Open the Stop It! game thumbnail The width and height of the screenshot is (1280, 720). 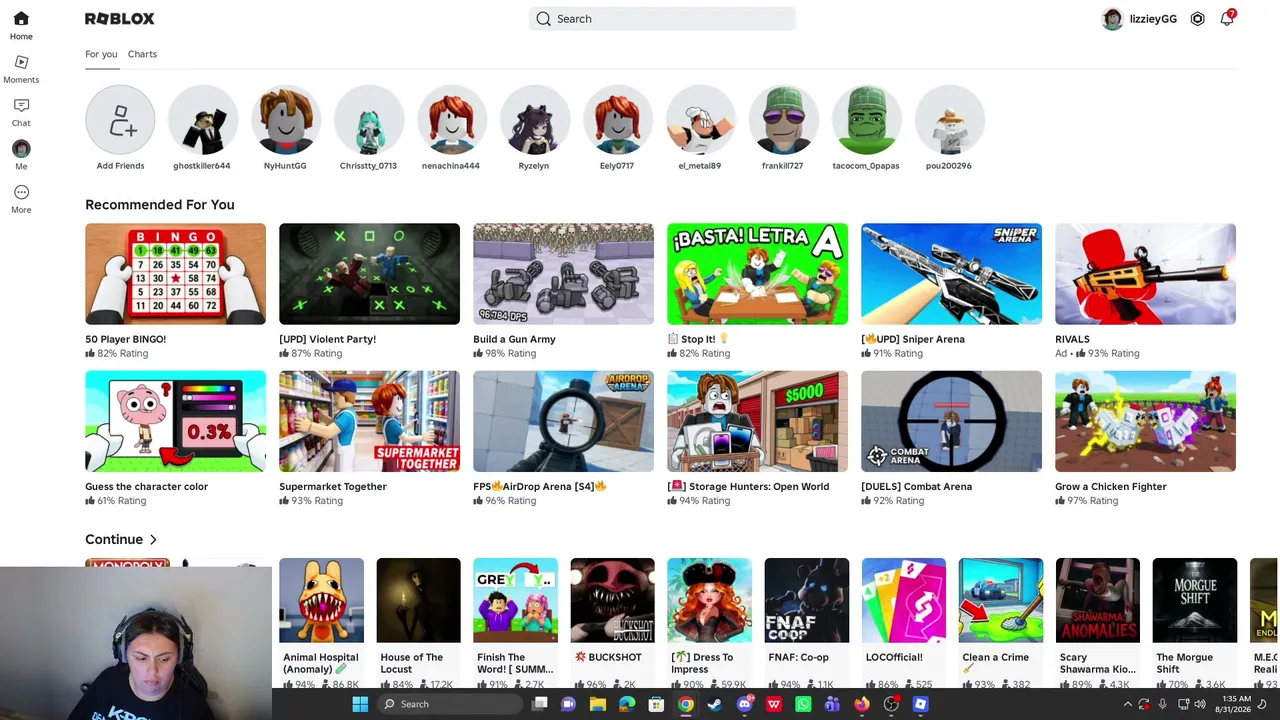click(757, 274)
